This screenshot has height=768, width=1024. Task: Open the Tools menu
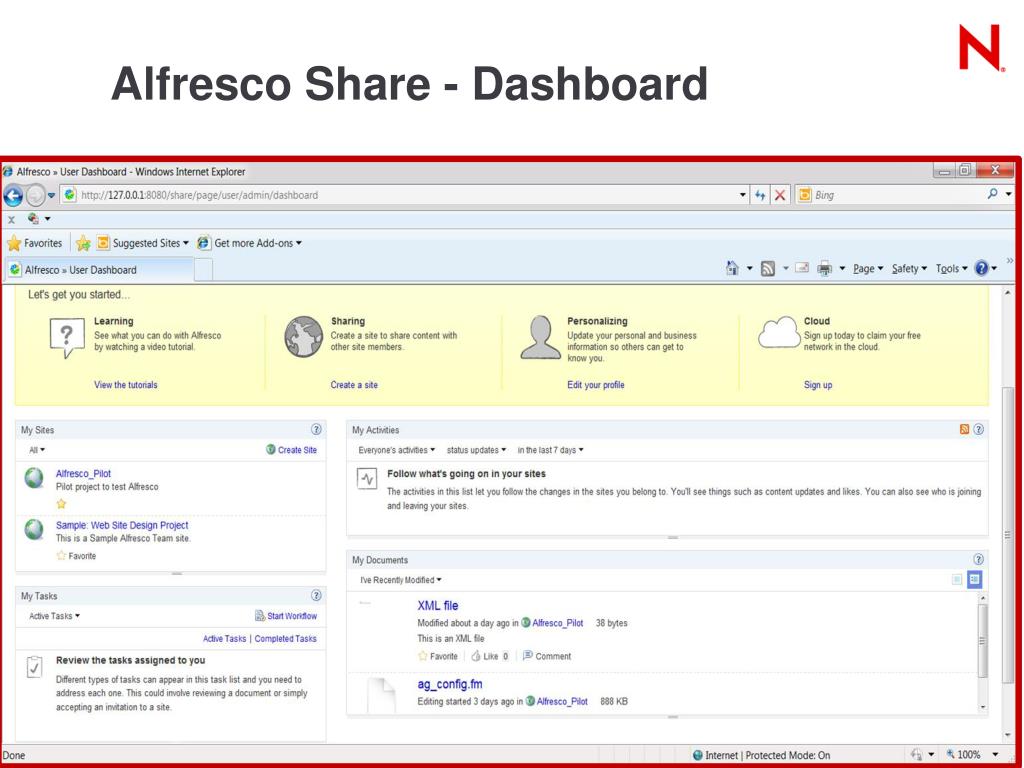click(x=952, y=268)
